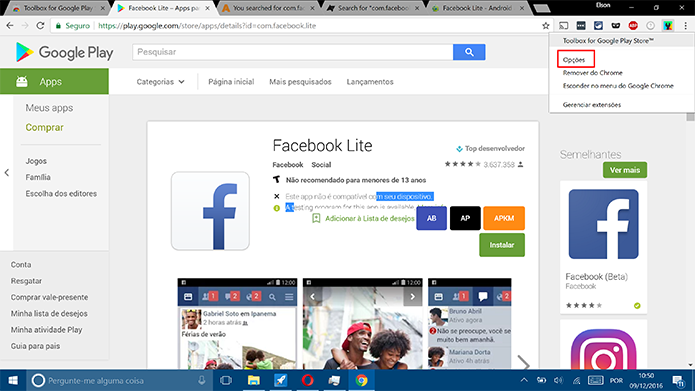Click the orange APKM button
The height and width of the screenshot is (391, 695).
tap(504, 218)
